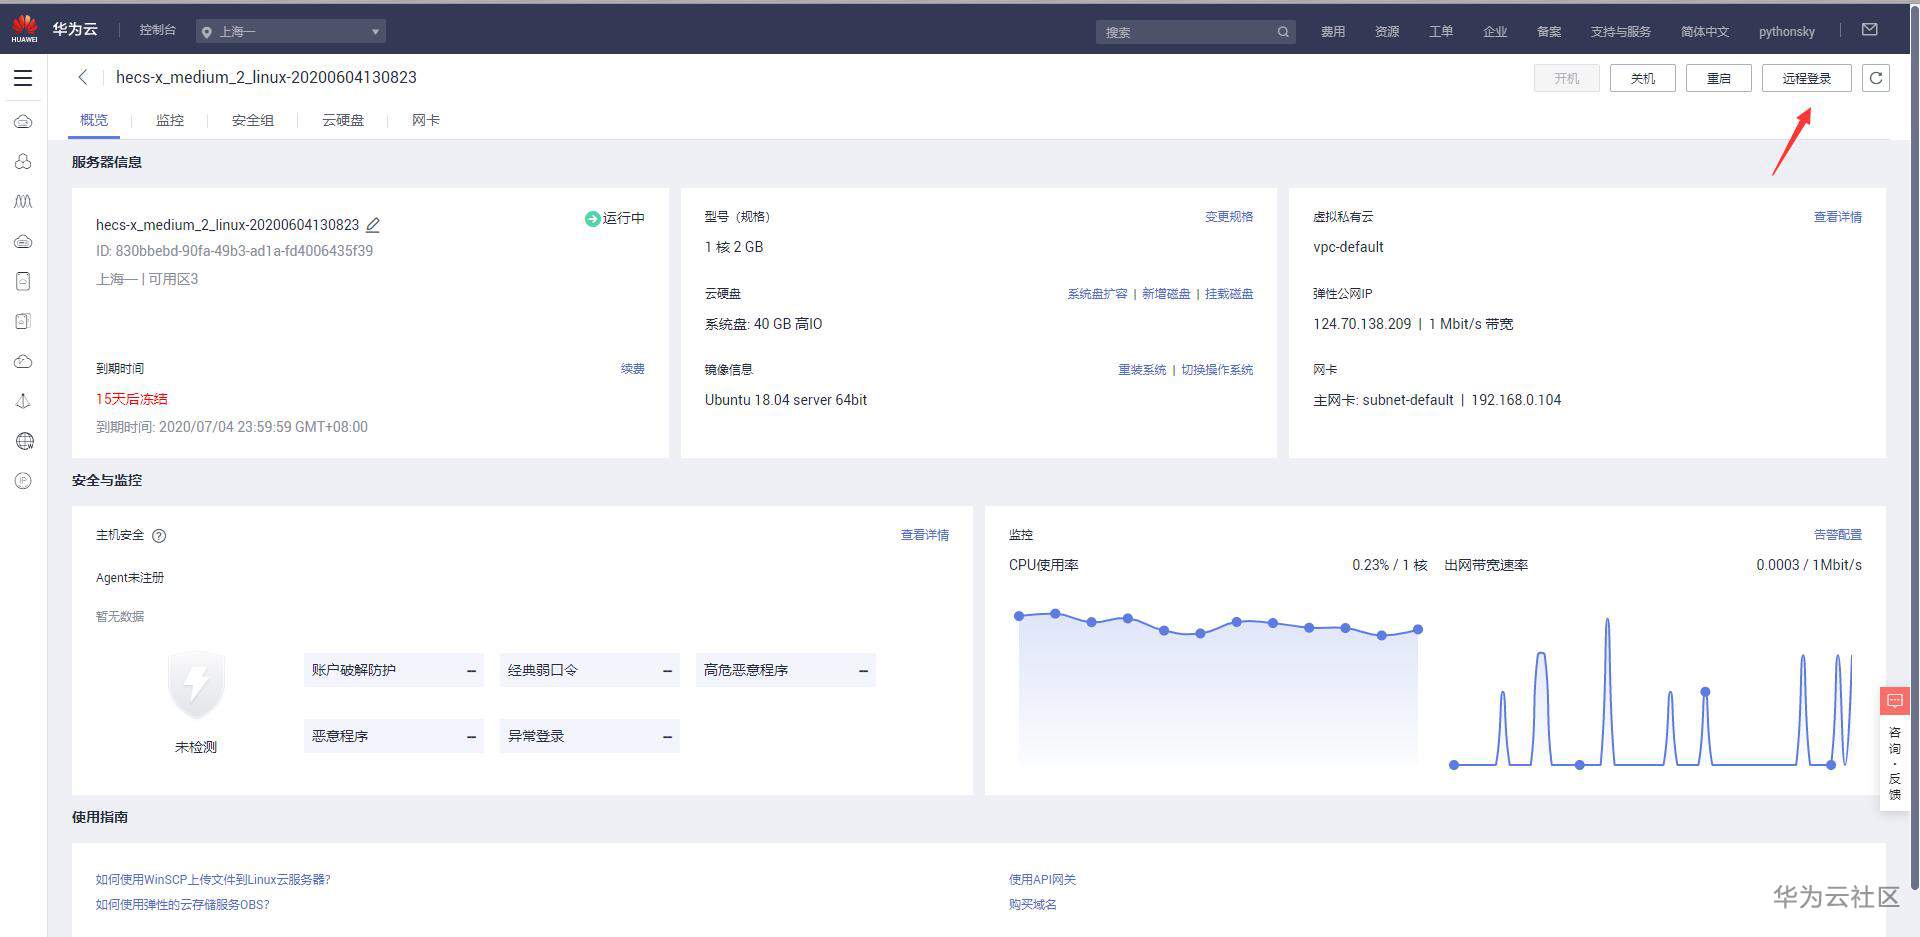Screen dimensions: 1920x937
Task: Click the 新增磁盘 link
Action: 1166,294
